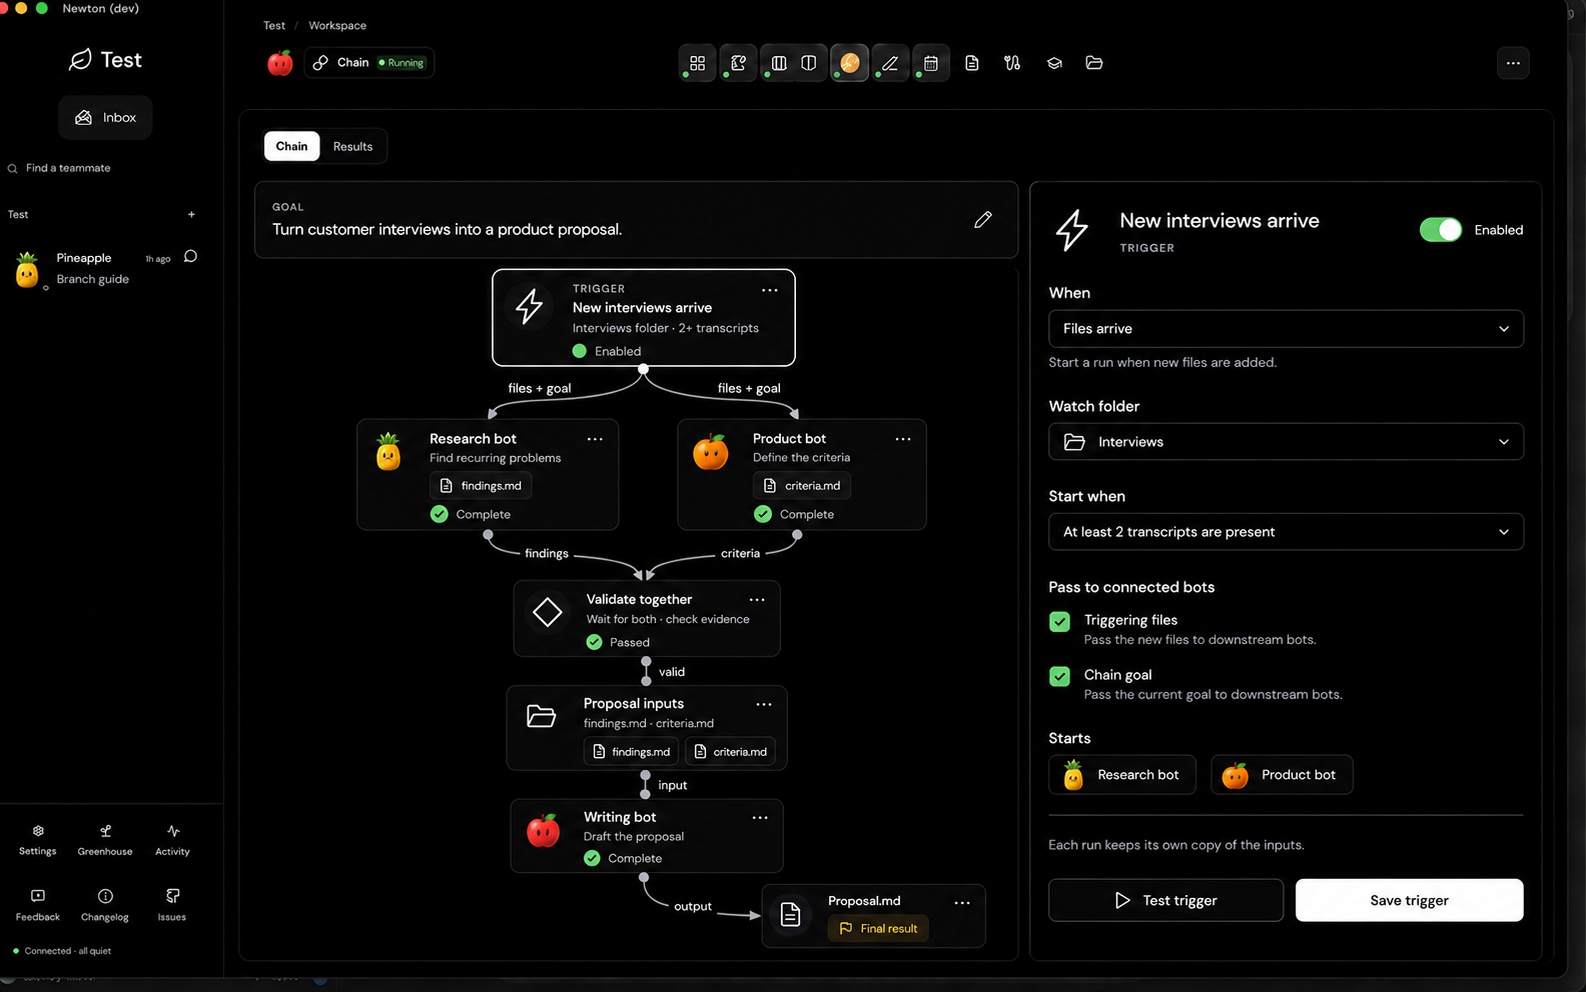Switch to the Results tab
The width and height of the screenshot is (1586, 992).
pyautogui.click(x=353, y=146)
